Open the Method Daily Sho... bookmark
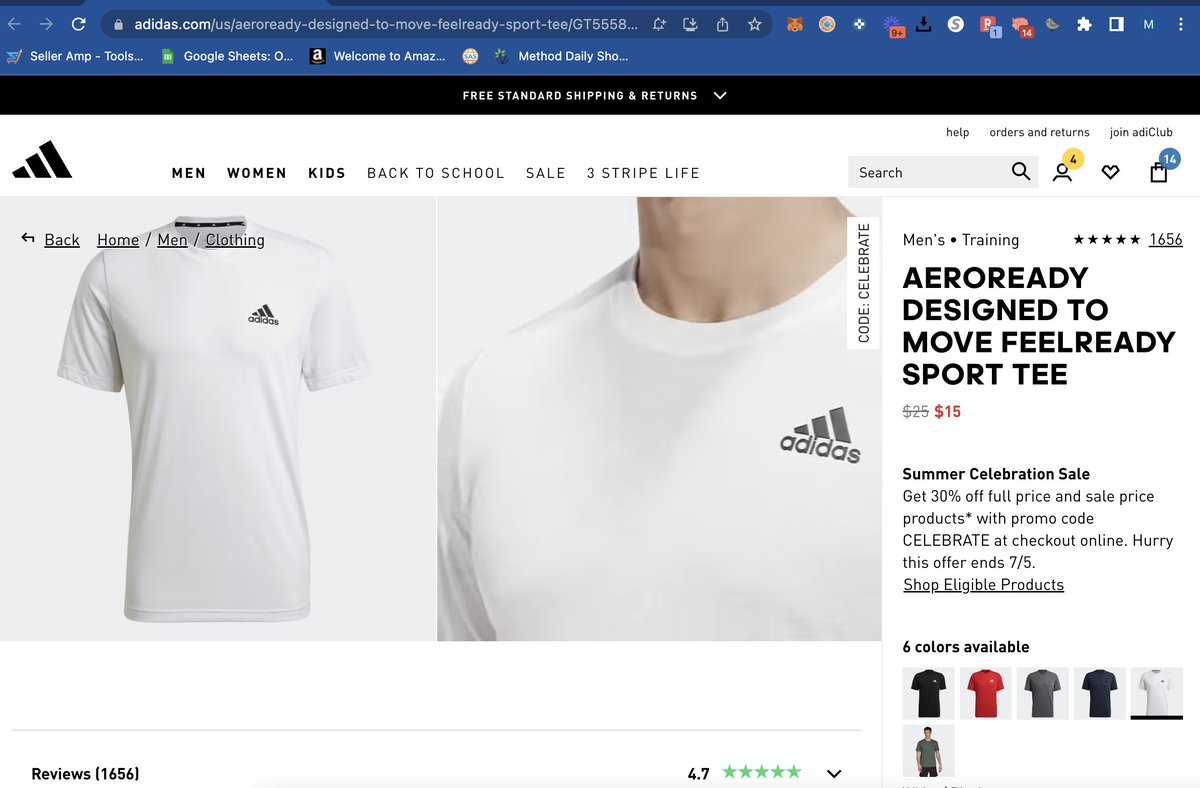The width and height of the screenshot is (1200, 788). [561, 56]
